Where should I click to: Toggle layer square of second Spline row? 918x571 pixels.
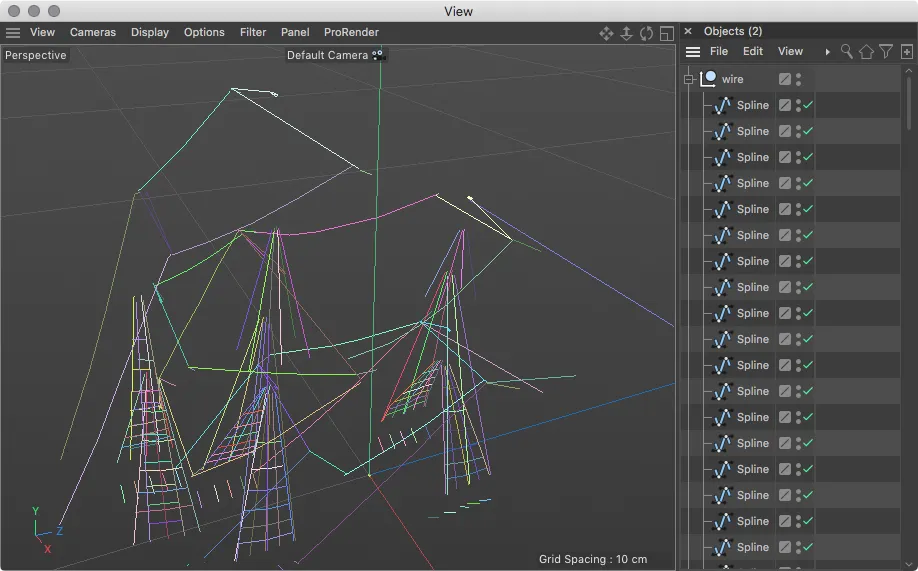click(785, 131)
